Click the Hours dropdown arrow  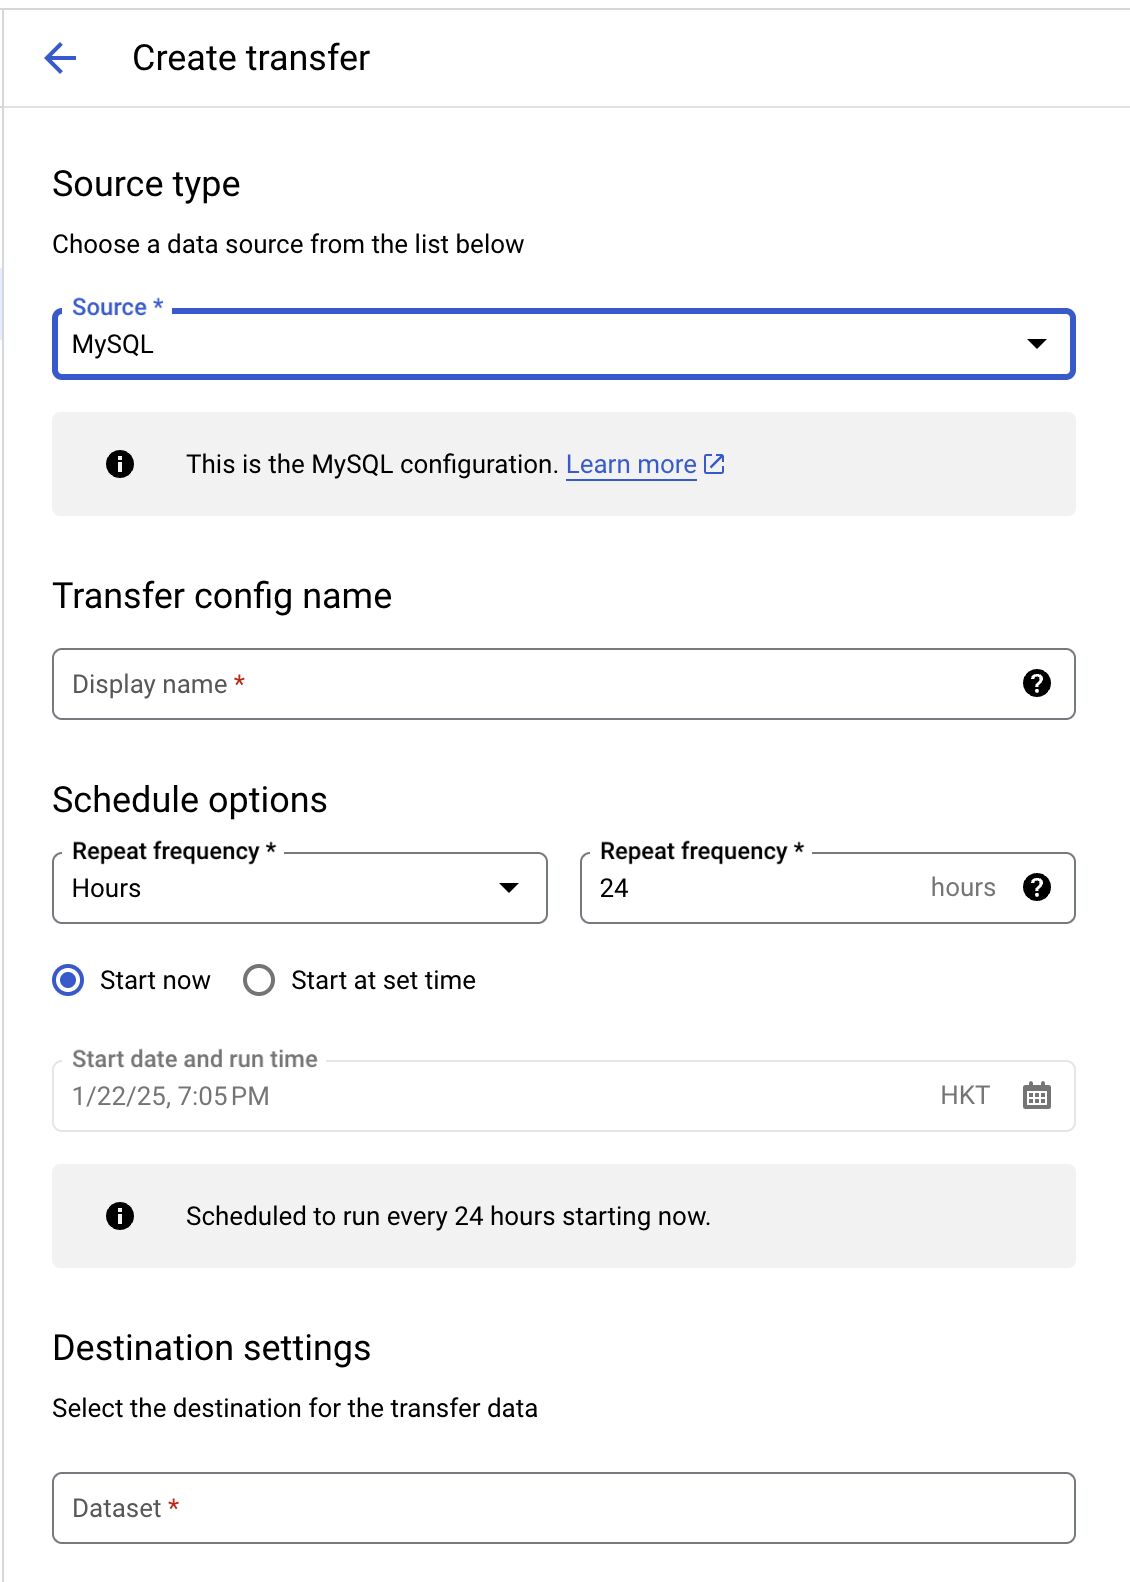point(509,888)
